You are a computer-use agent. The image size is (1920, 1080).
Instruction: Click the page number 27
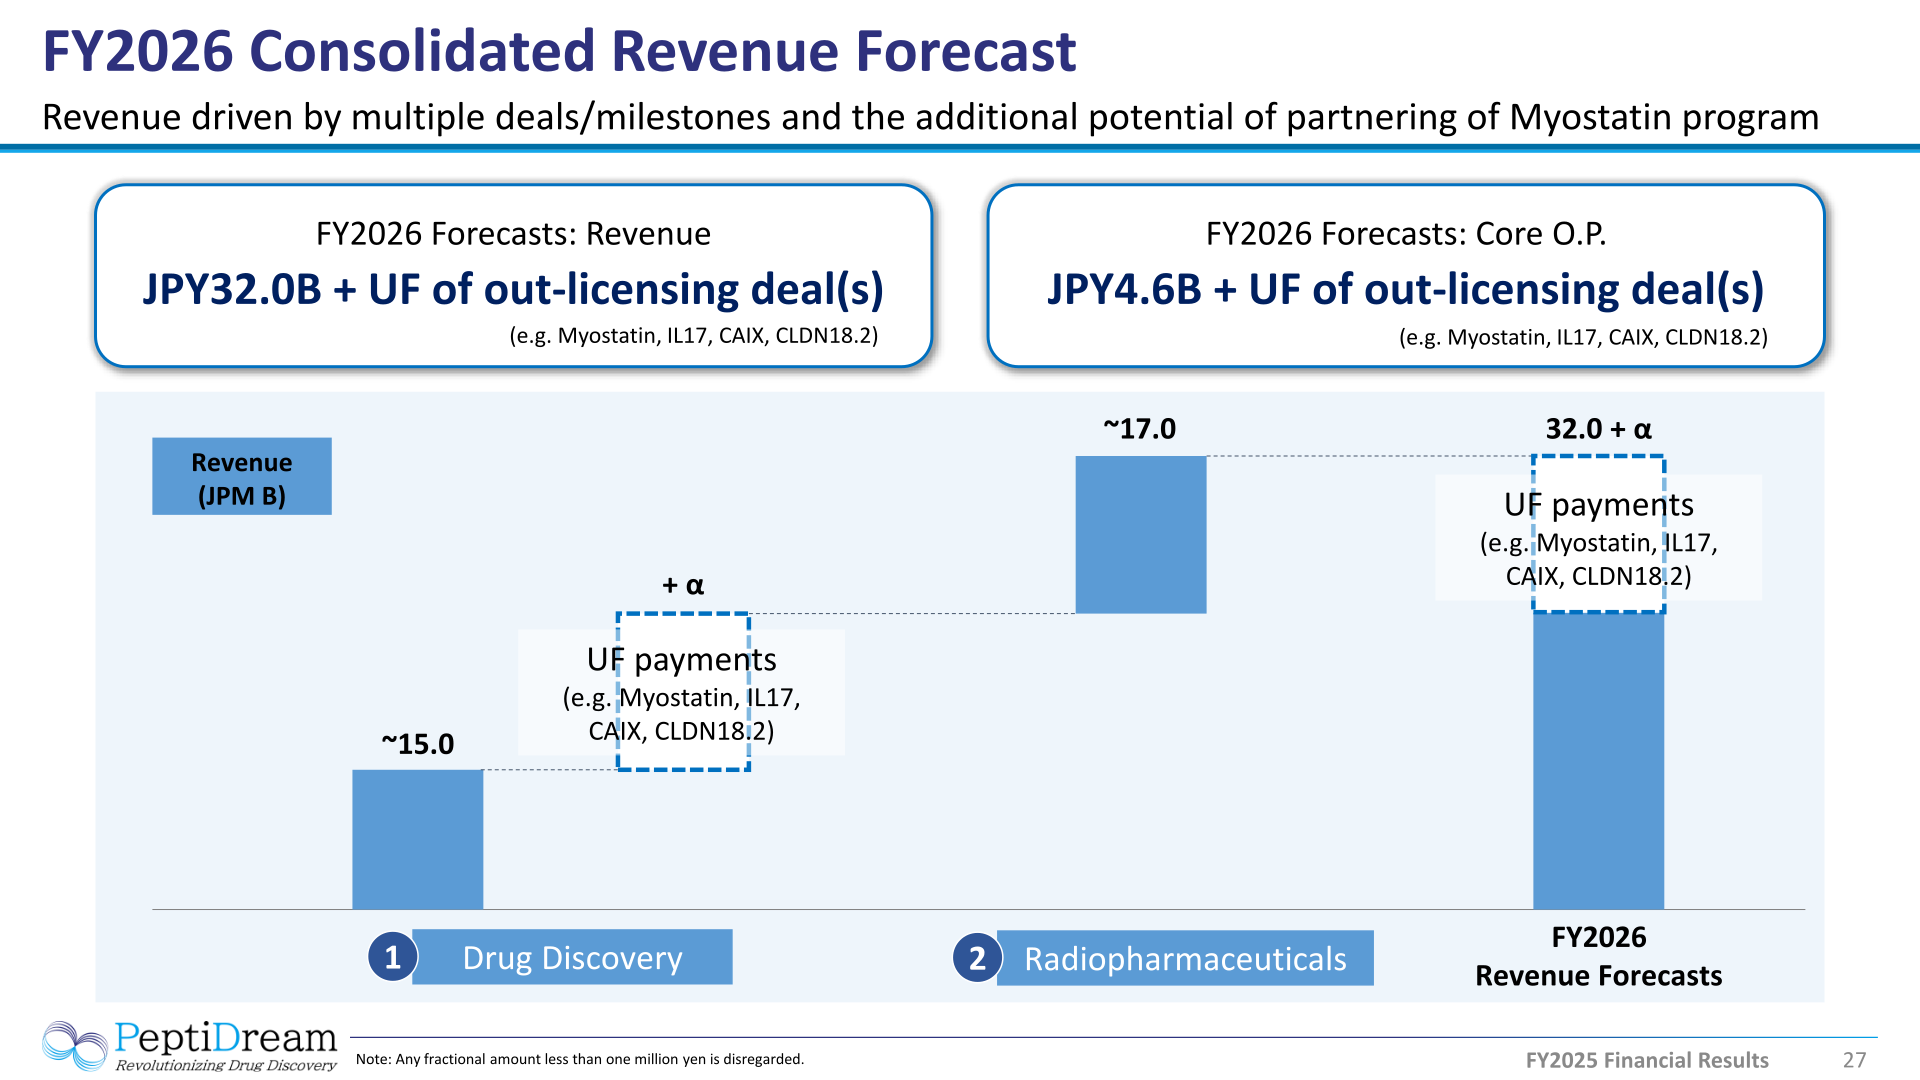coord(1855,1060)
